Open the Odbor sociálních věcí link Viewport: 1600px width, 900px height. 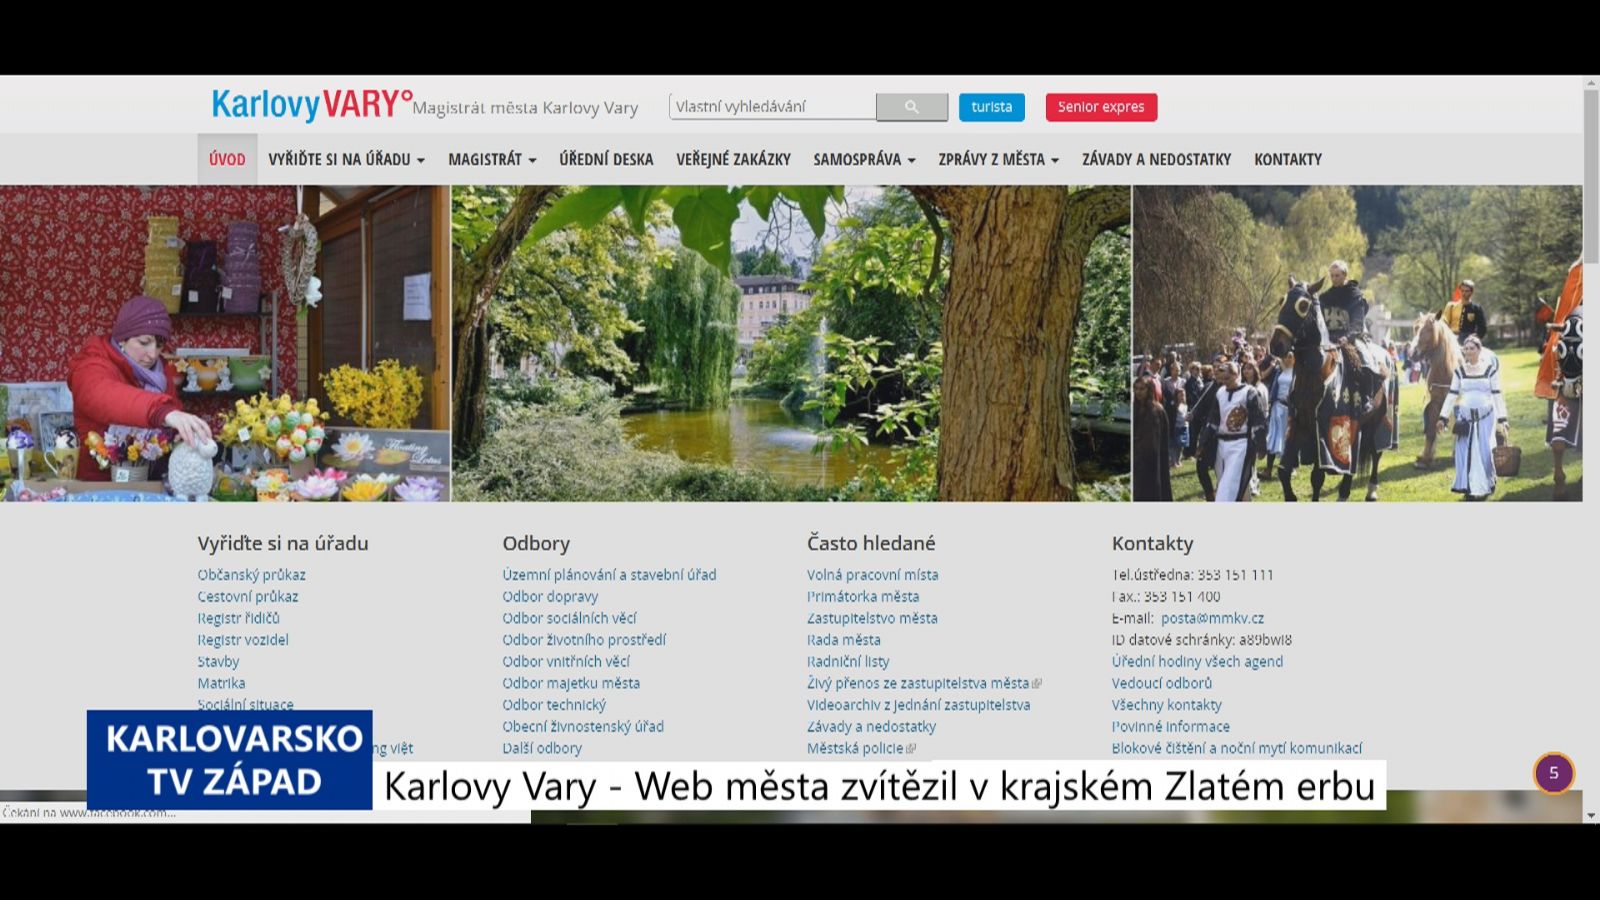coord(569,618)
